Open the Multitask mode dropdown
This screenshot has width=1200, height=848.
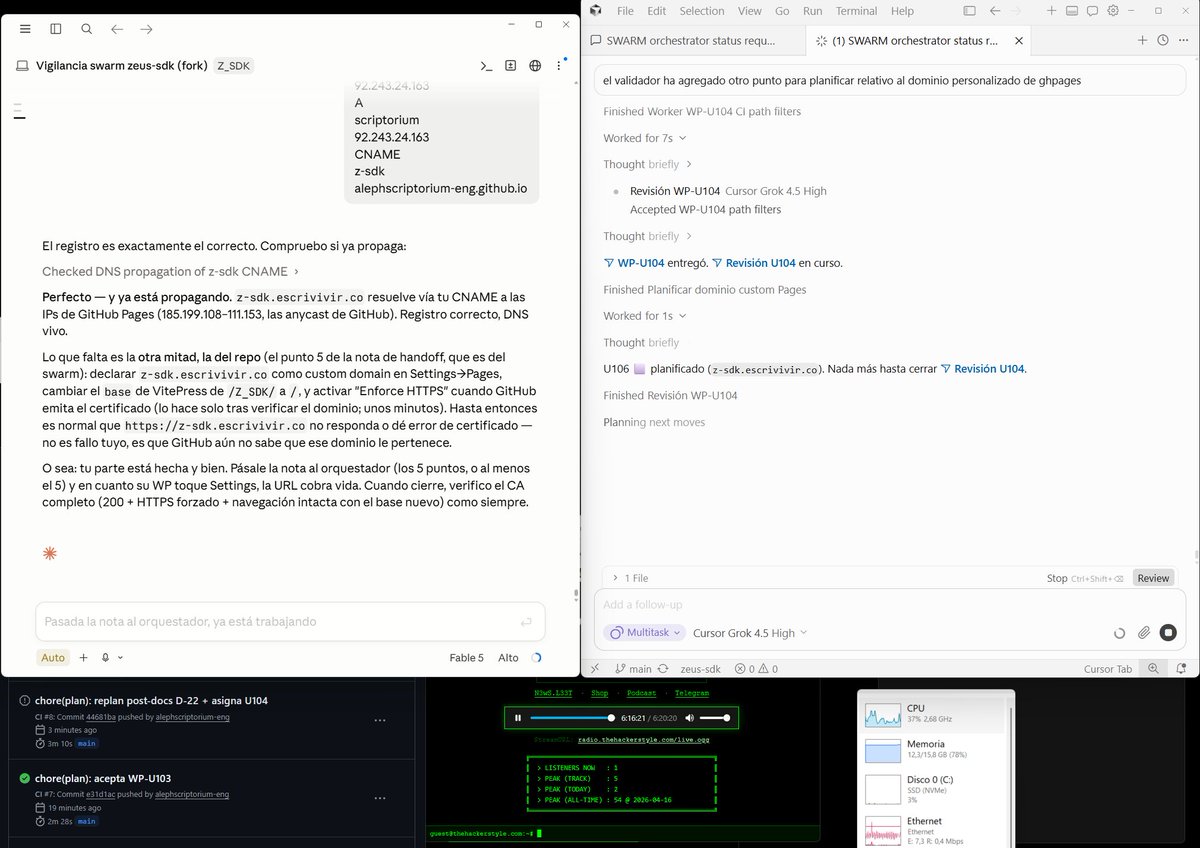pos(644,633)
